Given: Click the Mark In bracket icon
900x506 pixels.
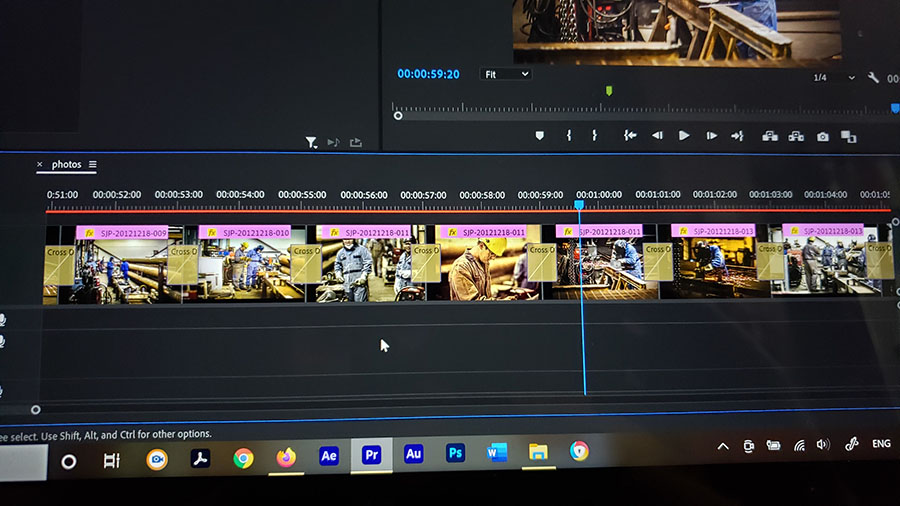Looking at the screenshot, I should [569, 136].
